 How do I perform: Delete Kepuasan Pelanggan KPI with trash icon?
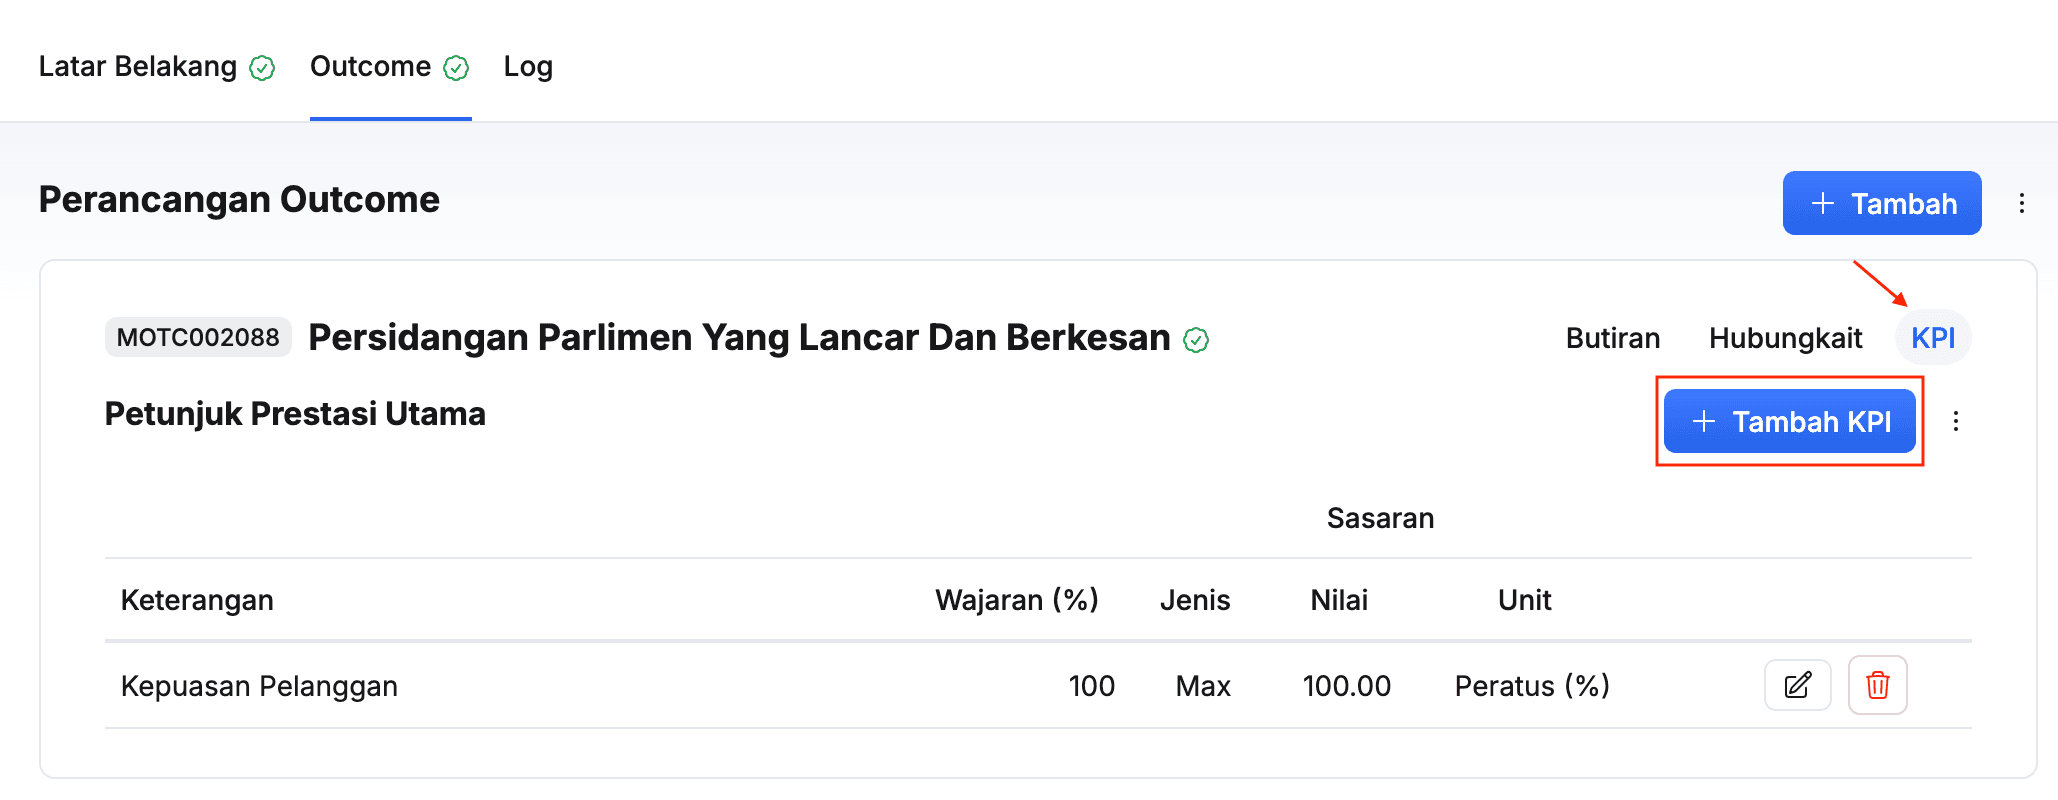coord(1877,685)
